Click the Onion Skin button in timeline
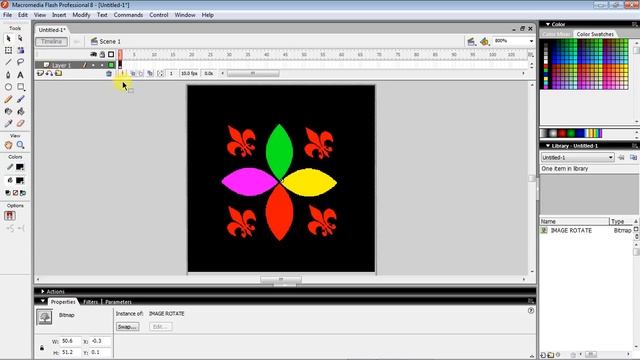 click(x=133, y=73)
